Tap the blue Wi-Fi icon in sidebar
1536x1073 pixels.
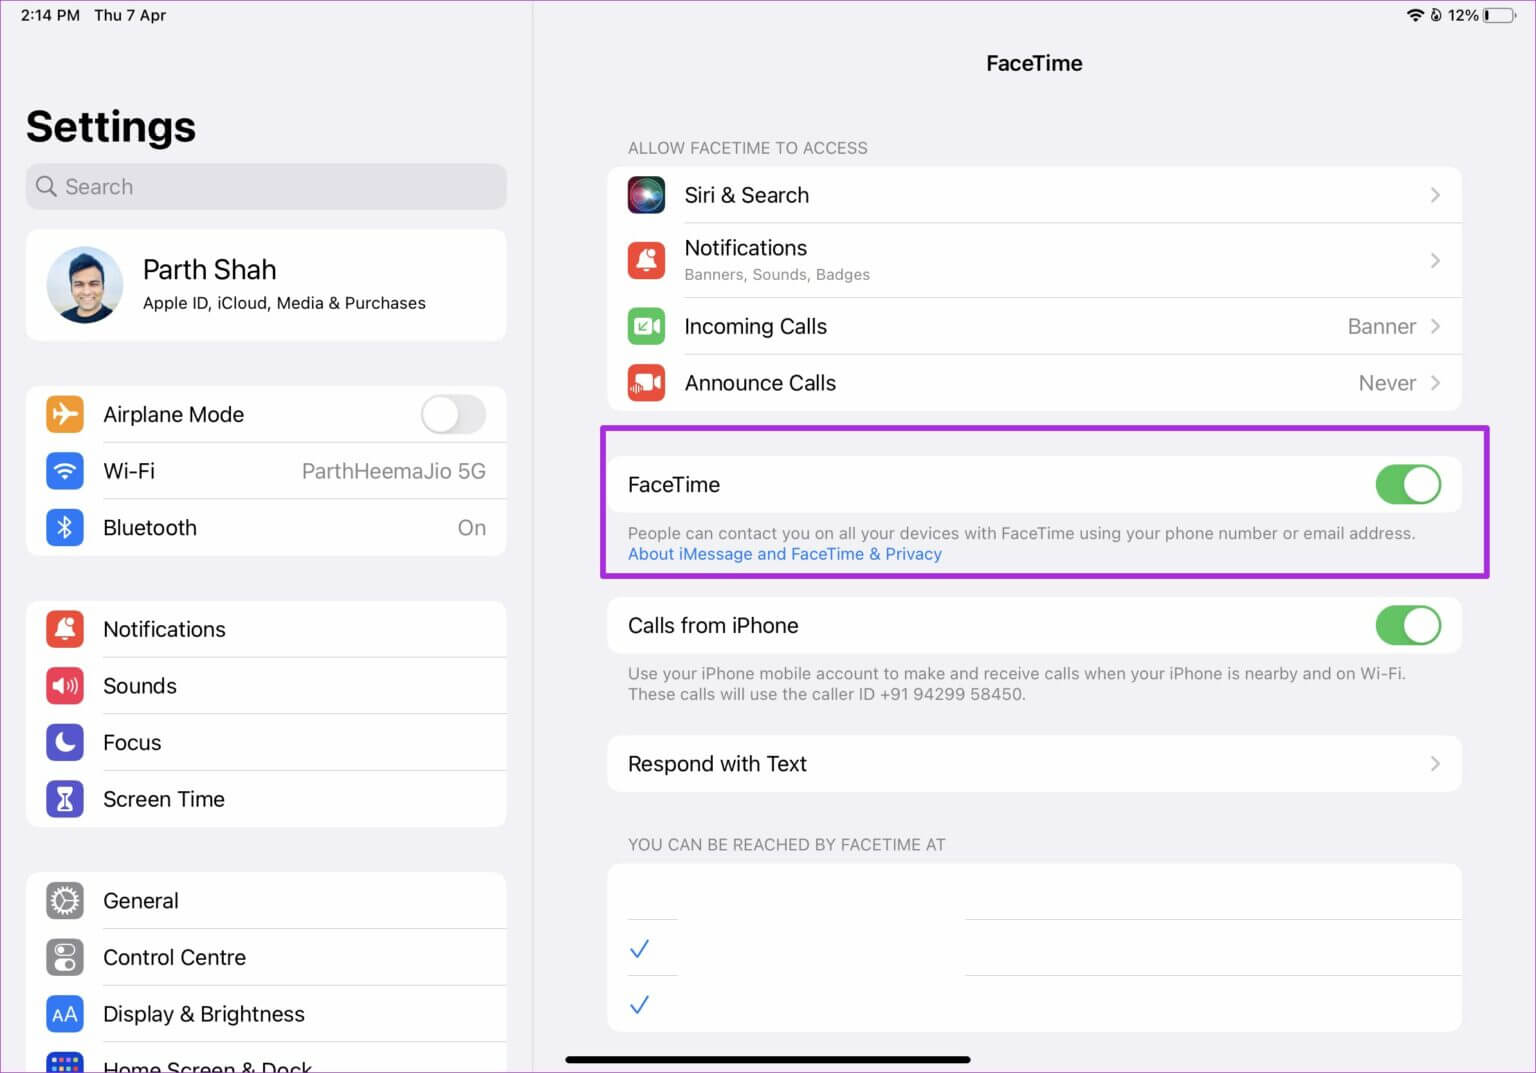(x=65, y=471)
